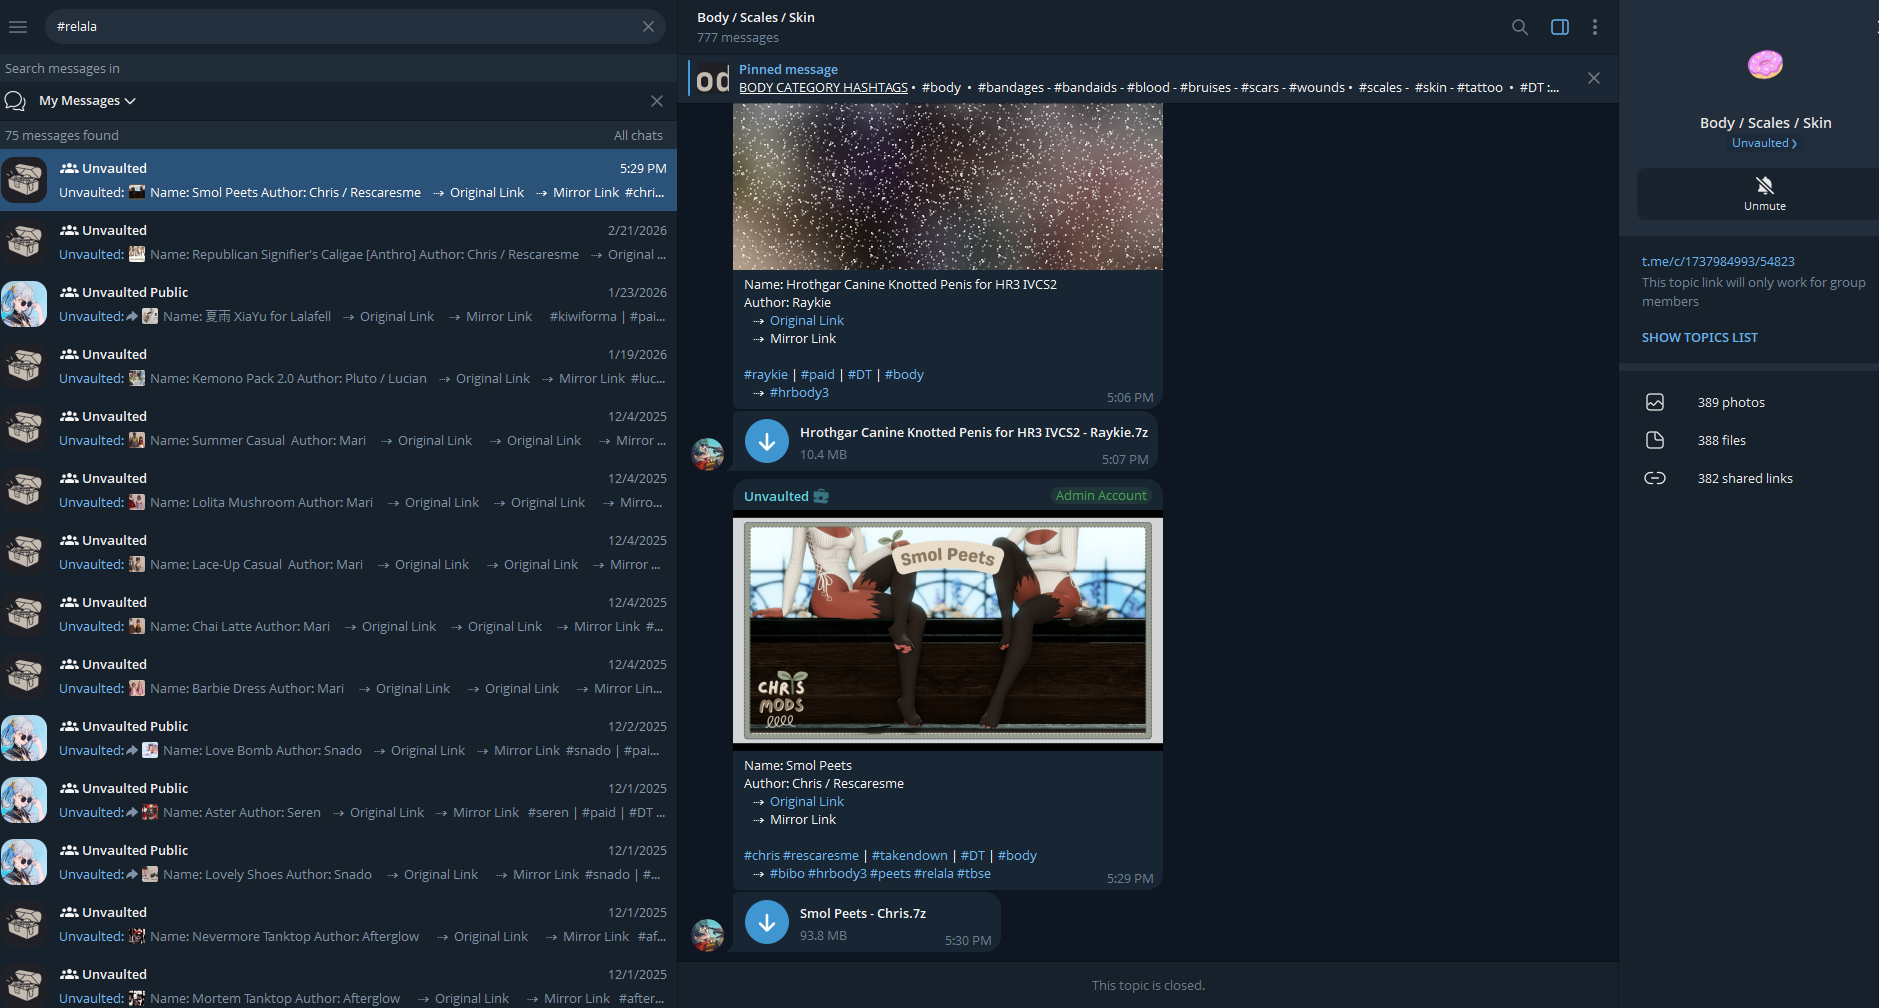Click the #paid hashtag in Hrothgar message
1879x1008 pixels.
817,375
